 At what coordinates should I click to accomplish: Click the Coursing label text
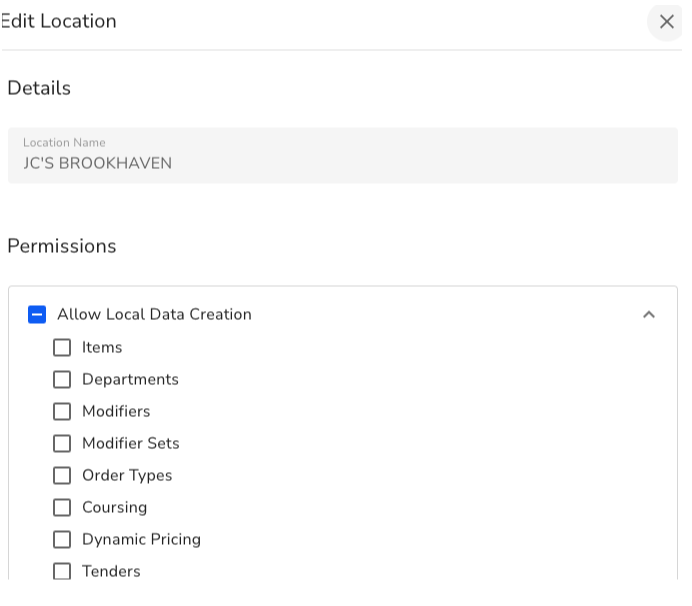[114, 508]
